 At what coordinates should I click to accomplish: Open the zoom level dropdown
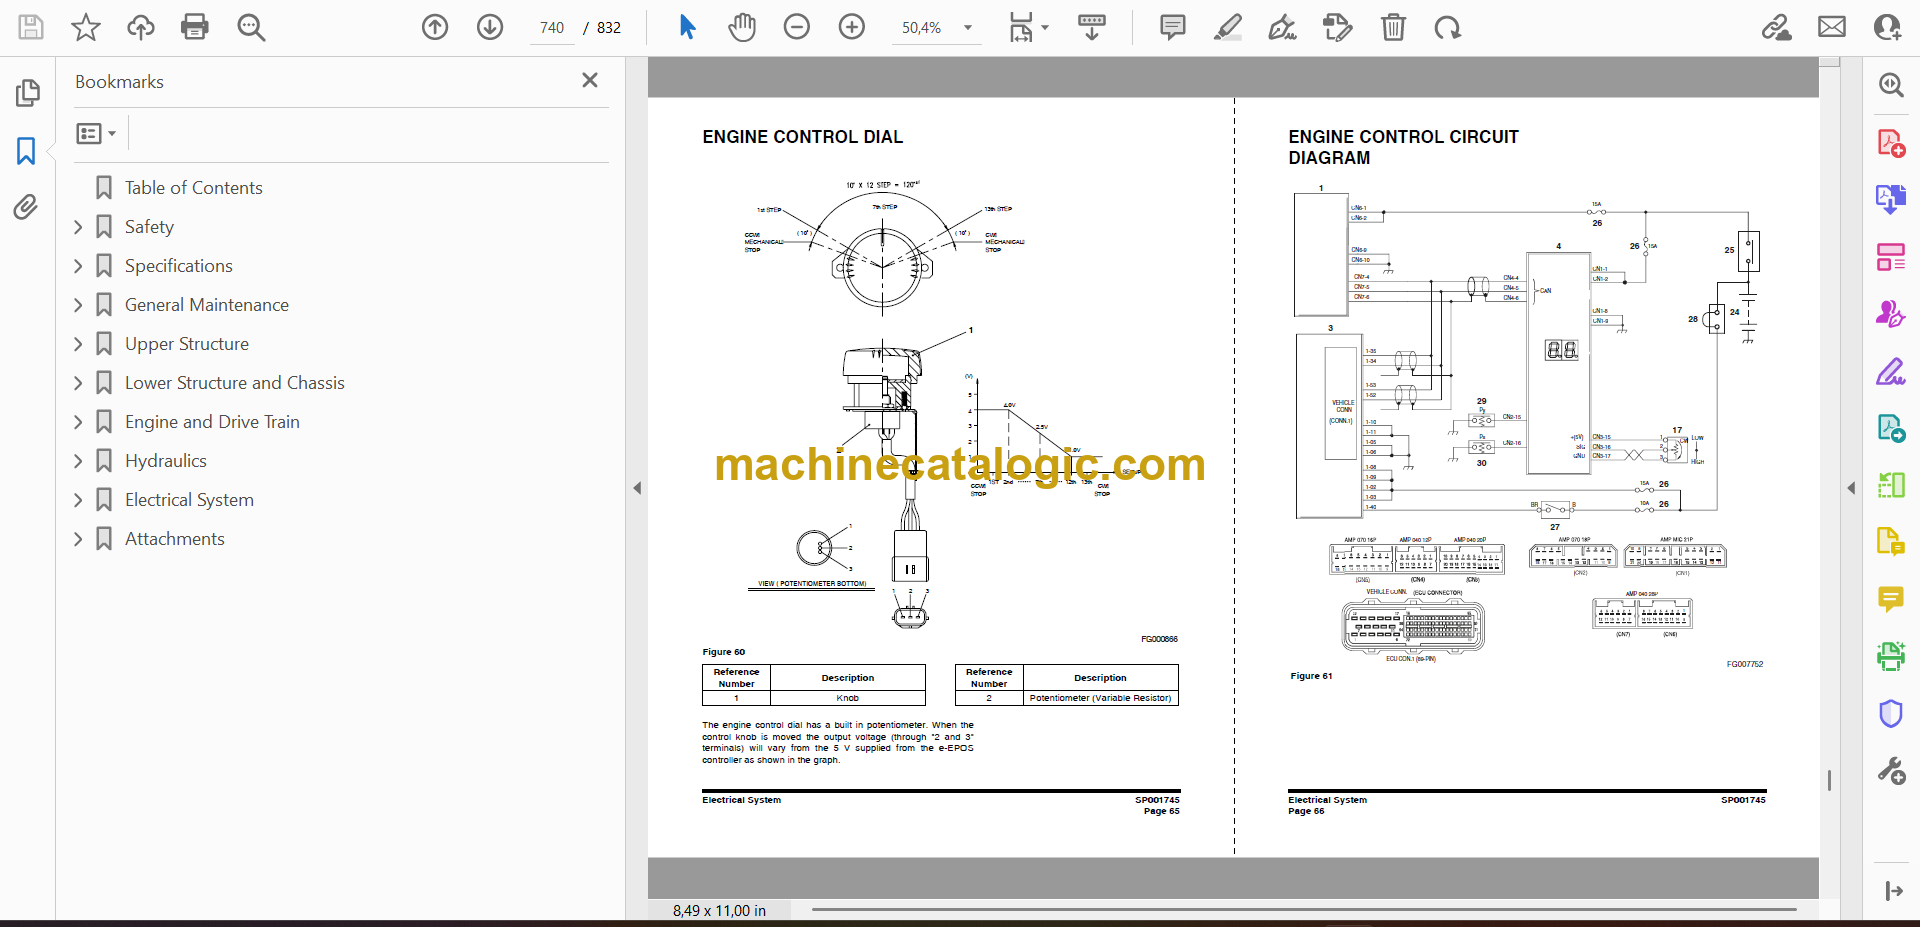(x=968, y=28)
